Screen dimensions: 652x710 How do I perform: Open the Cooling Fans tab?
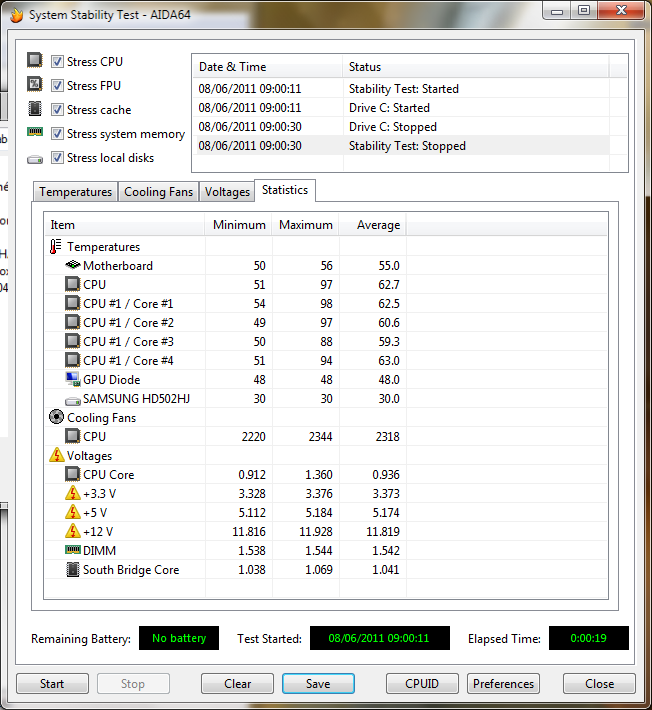pos(158,192)
